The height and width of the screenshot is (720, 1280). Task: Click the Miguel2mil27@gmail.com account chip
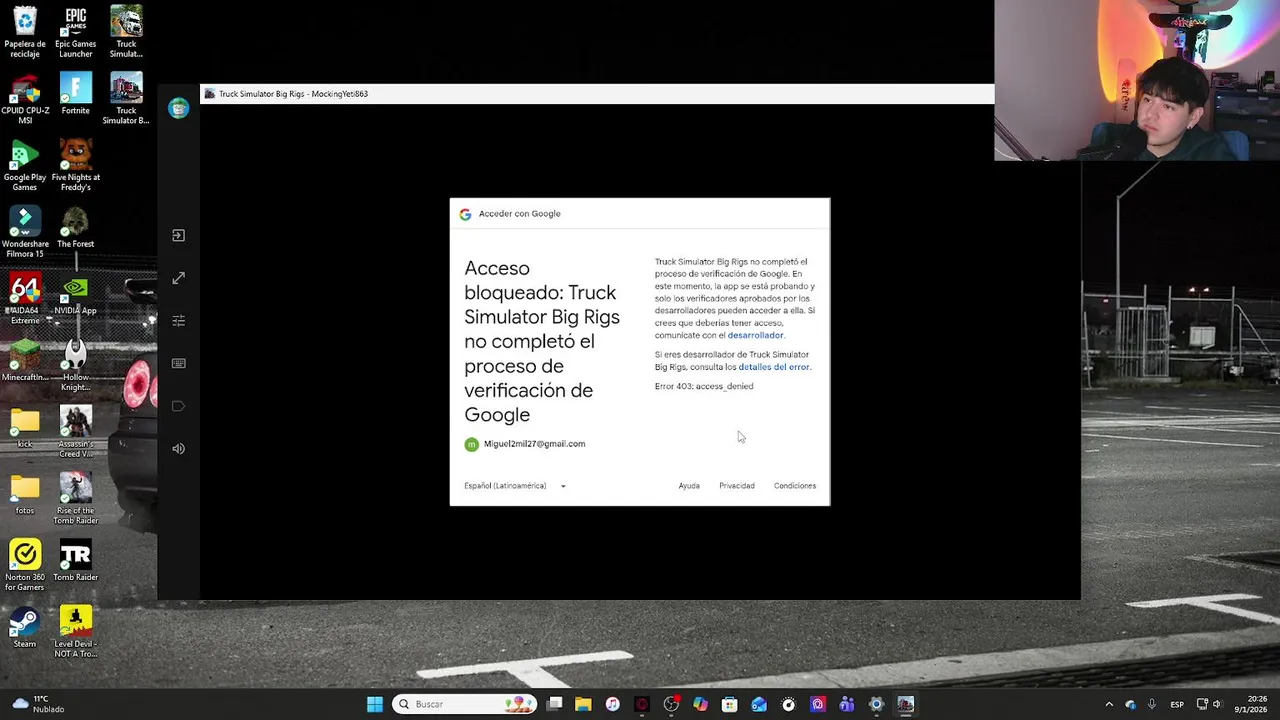click(525, 444)
